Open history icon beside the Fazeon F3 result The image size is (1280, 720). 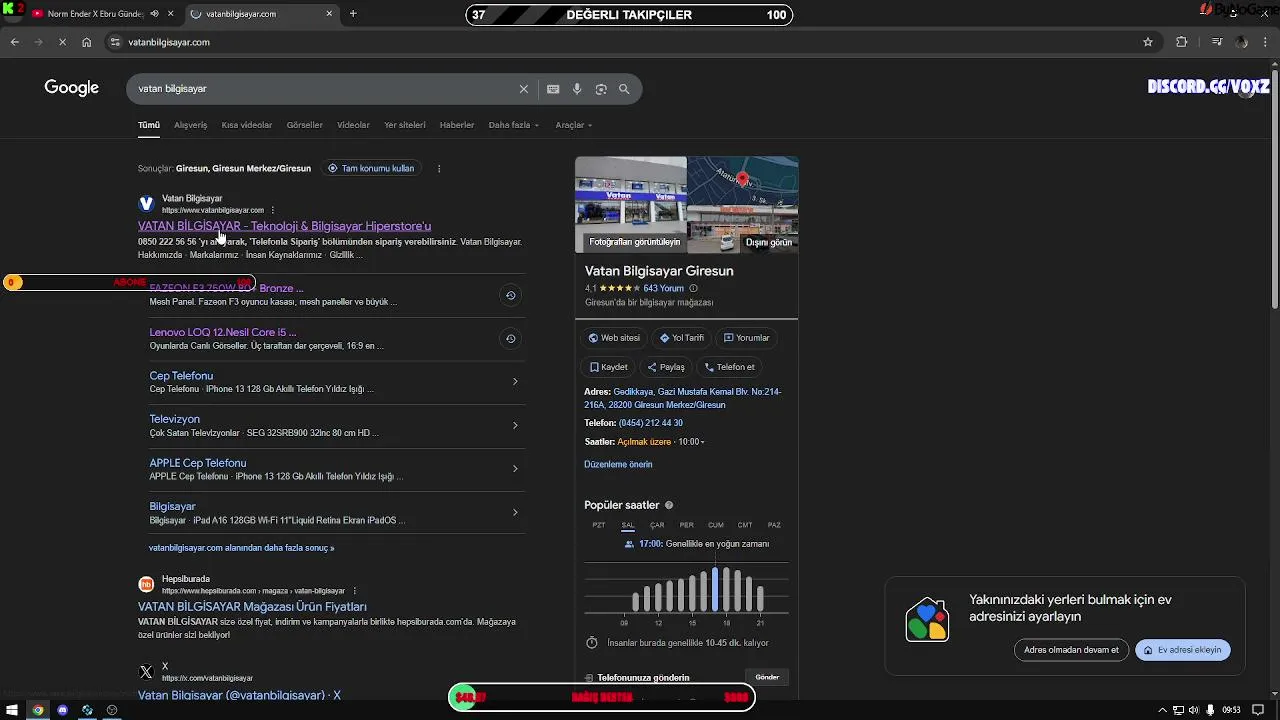(x=510, y=295)
